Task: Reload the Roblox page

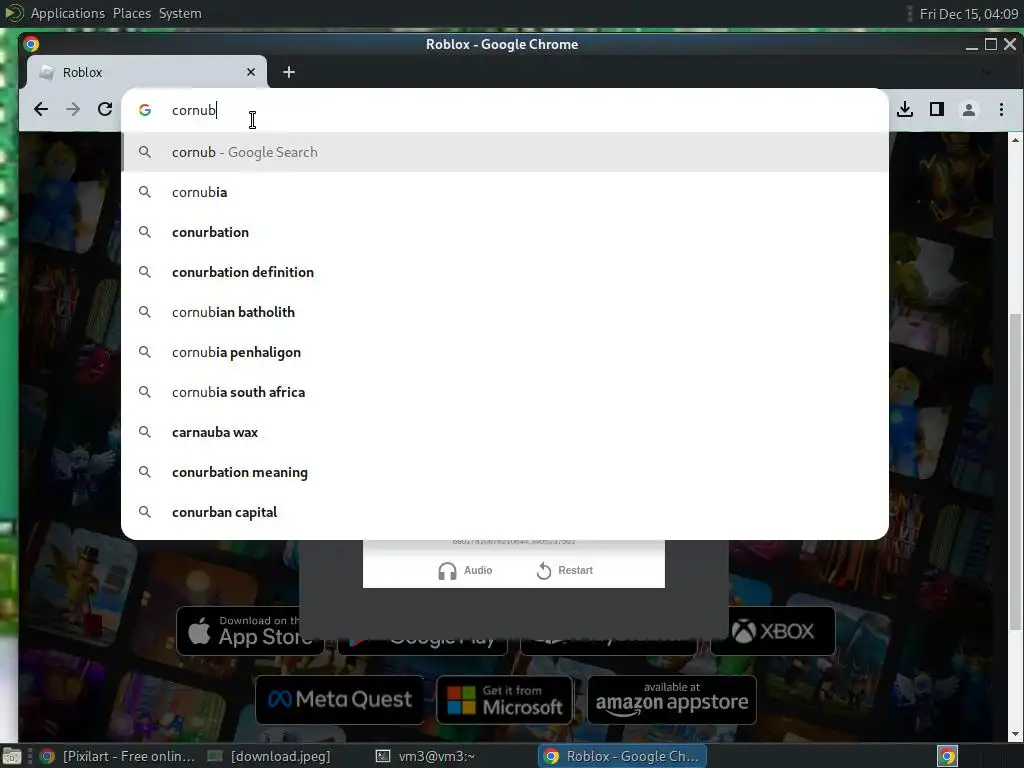Action: 105,109
